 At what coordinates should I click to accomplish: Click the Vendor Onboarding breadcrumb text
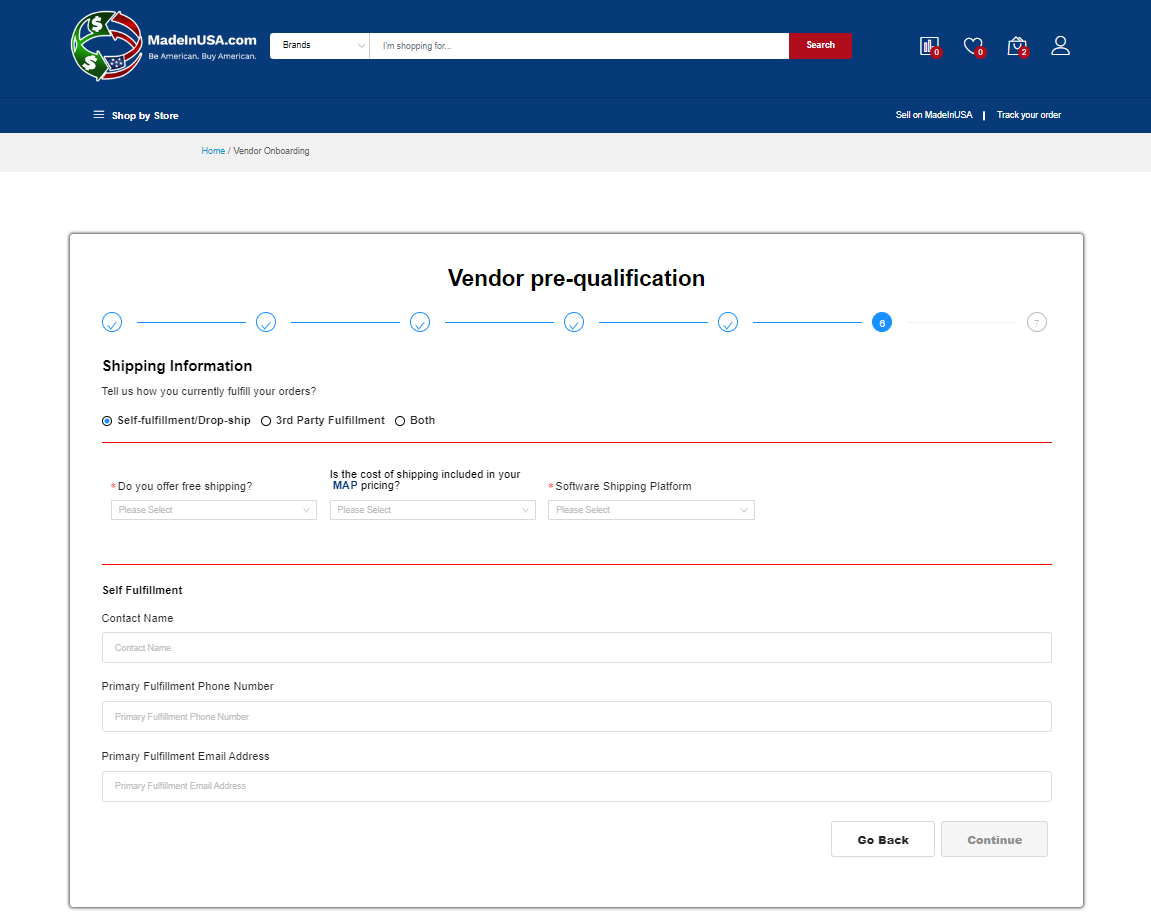pos(271,151)
